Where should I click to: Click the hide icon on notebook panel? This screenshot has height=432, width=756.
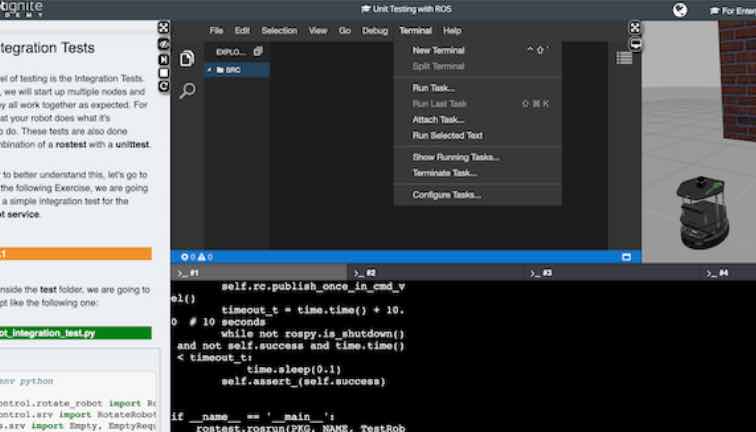click(164, 43)
